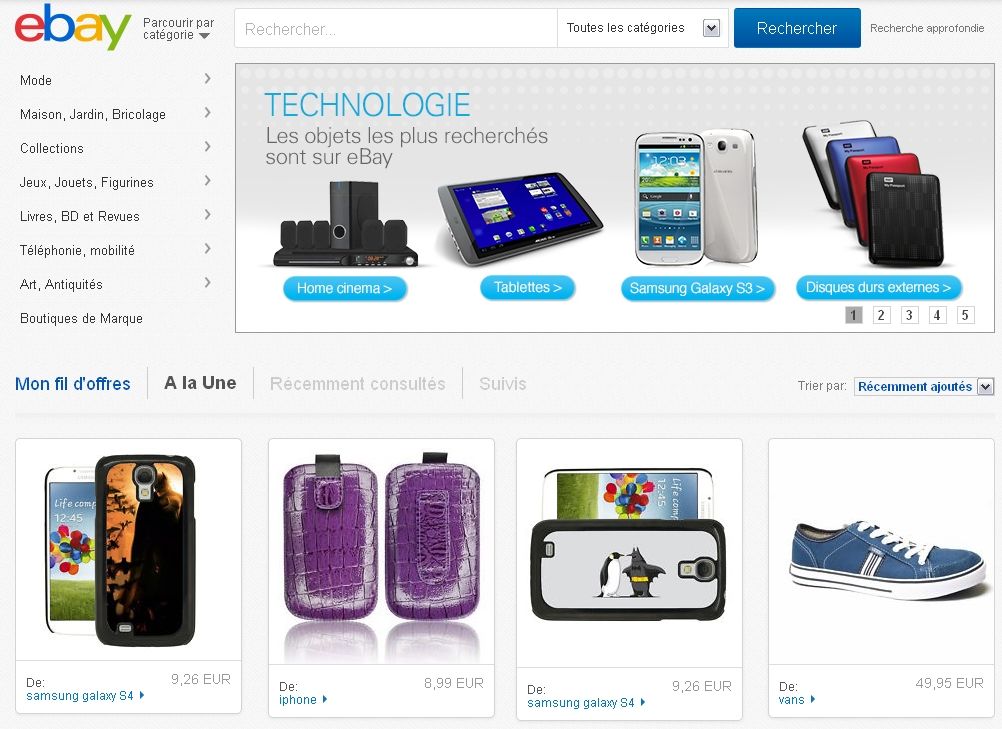Viewport: 1002px width, 729px height.
Task: Expand Téléphonie, mobilité chevron arrow
Action: coord(207,249)
